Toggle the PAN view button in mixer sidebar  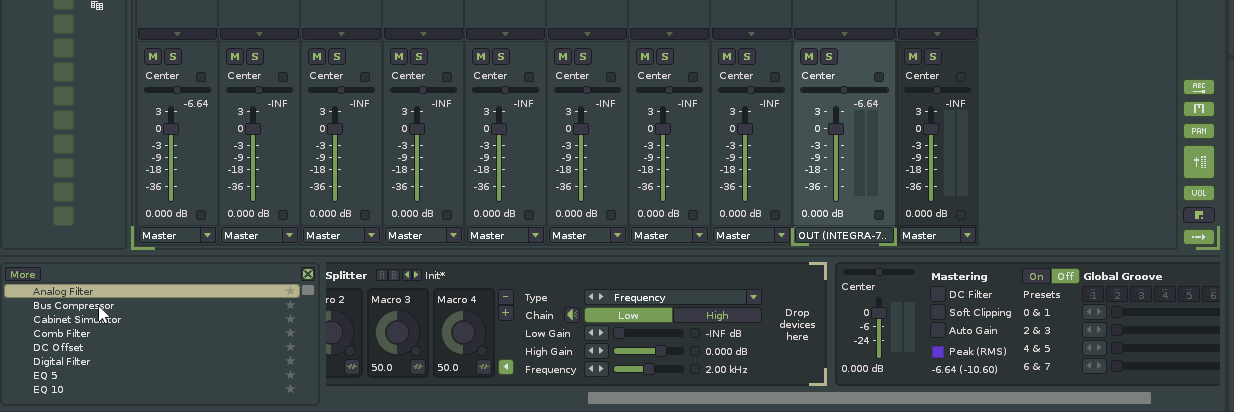[1198, 131]
